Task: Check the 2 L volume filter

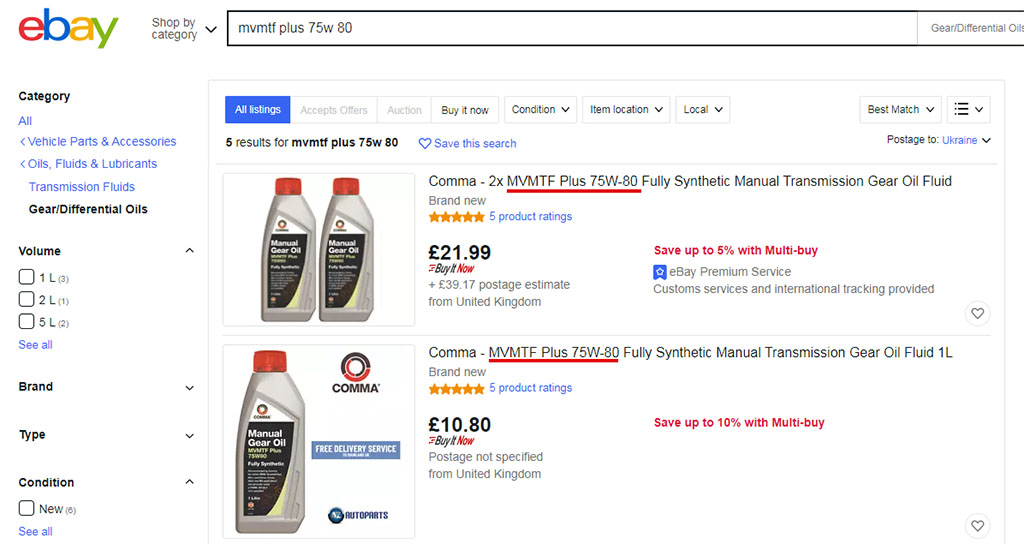Action: click(x=26, y=299)
